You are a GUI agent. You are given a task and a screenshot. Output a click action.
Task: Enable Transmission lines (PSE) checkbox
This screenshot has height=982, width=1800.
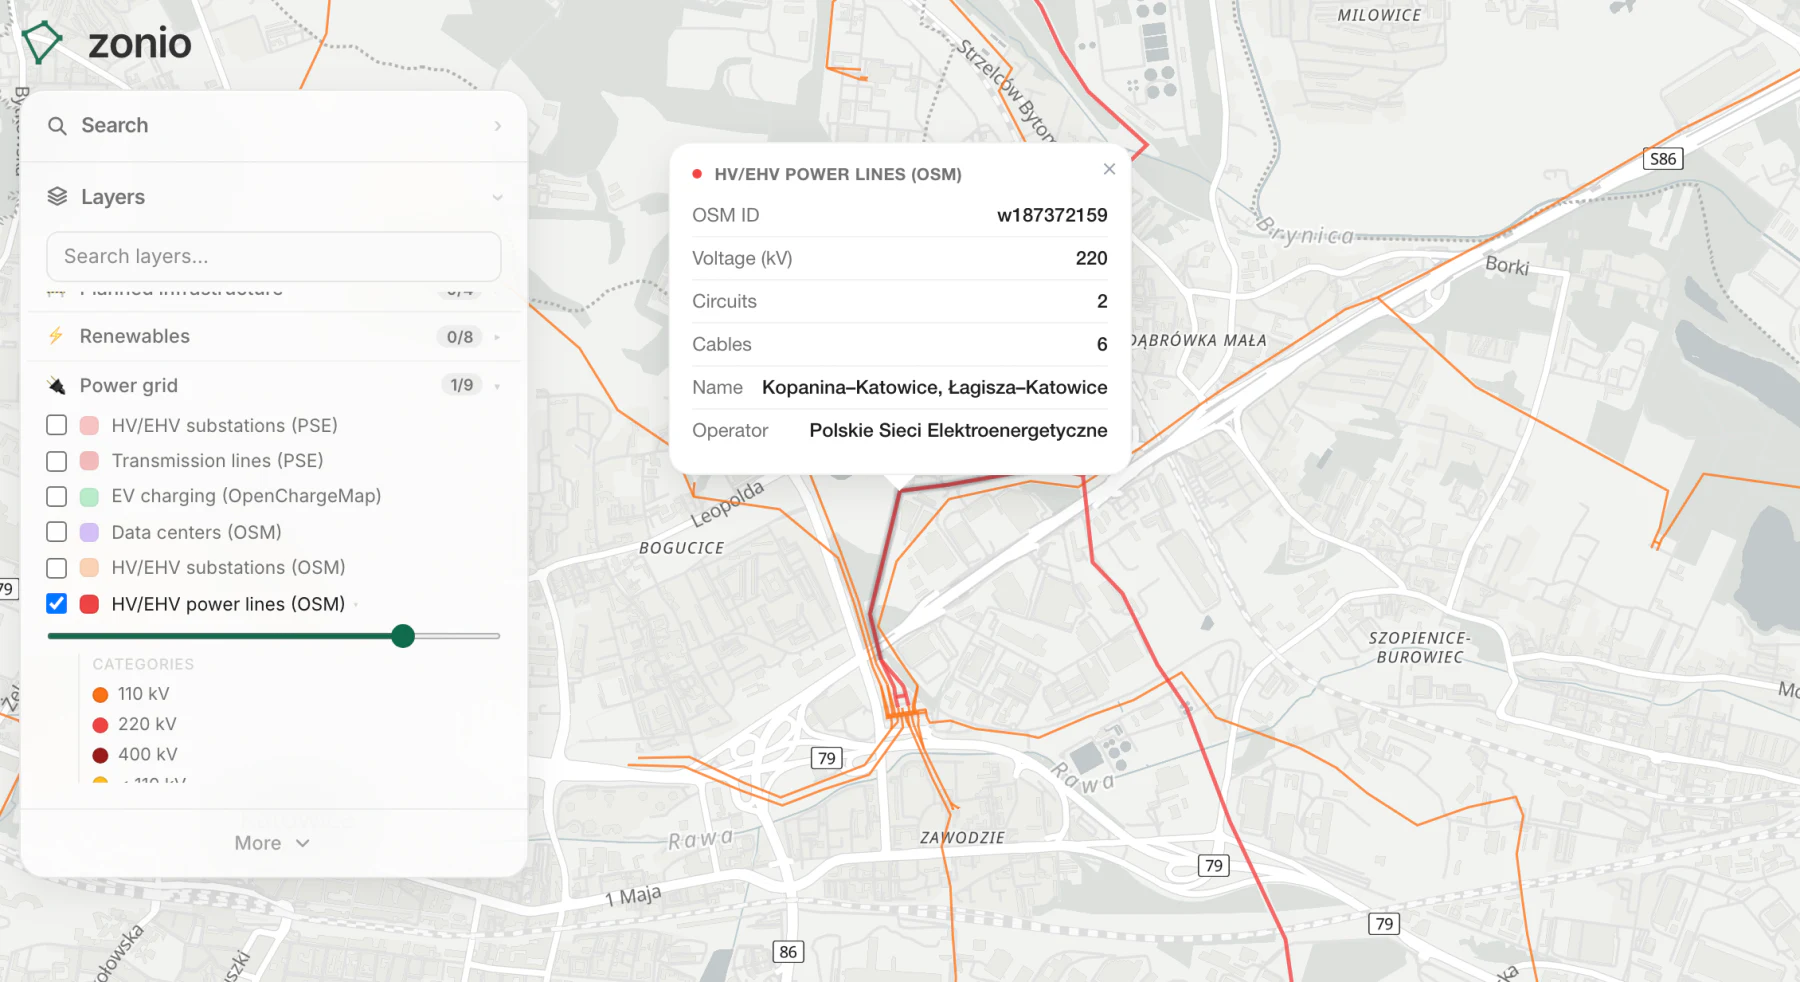click(57, 461)
